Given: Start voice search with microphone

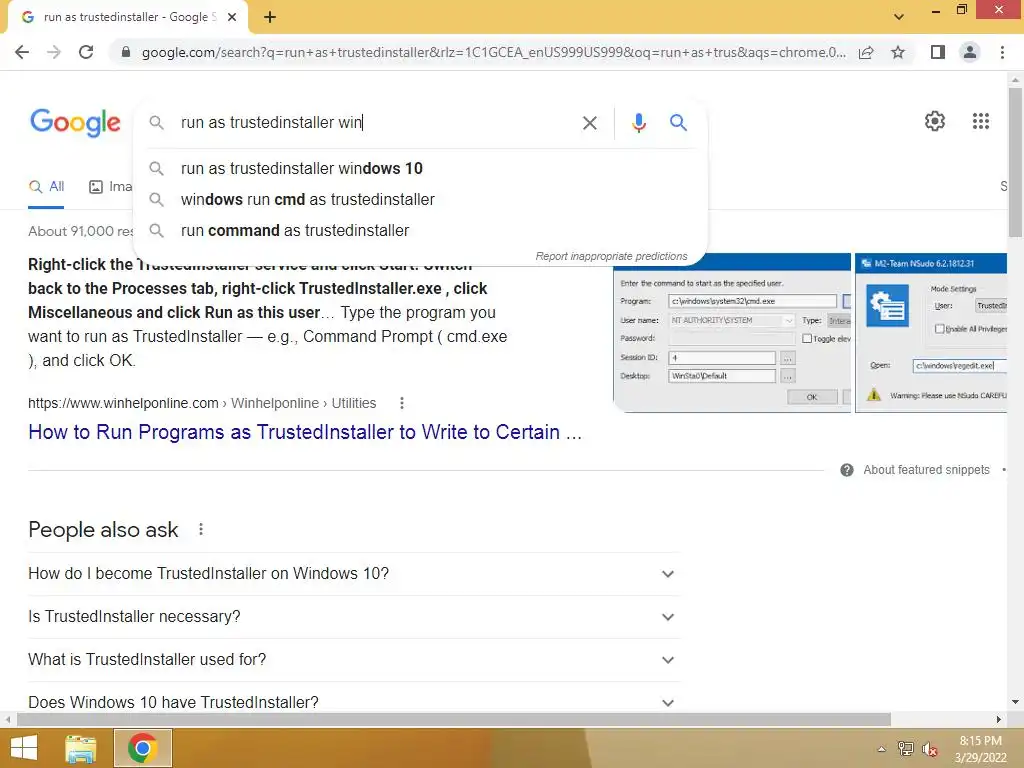Looking at the screenshot, I should point(639,123).
